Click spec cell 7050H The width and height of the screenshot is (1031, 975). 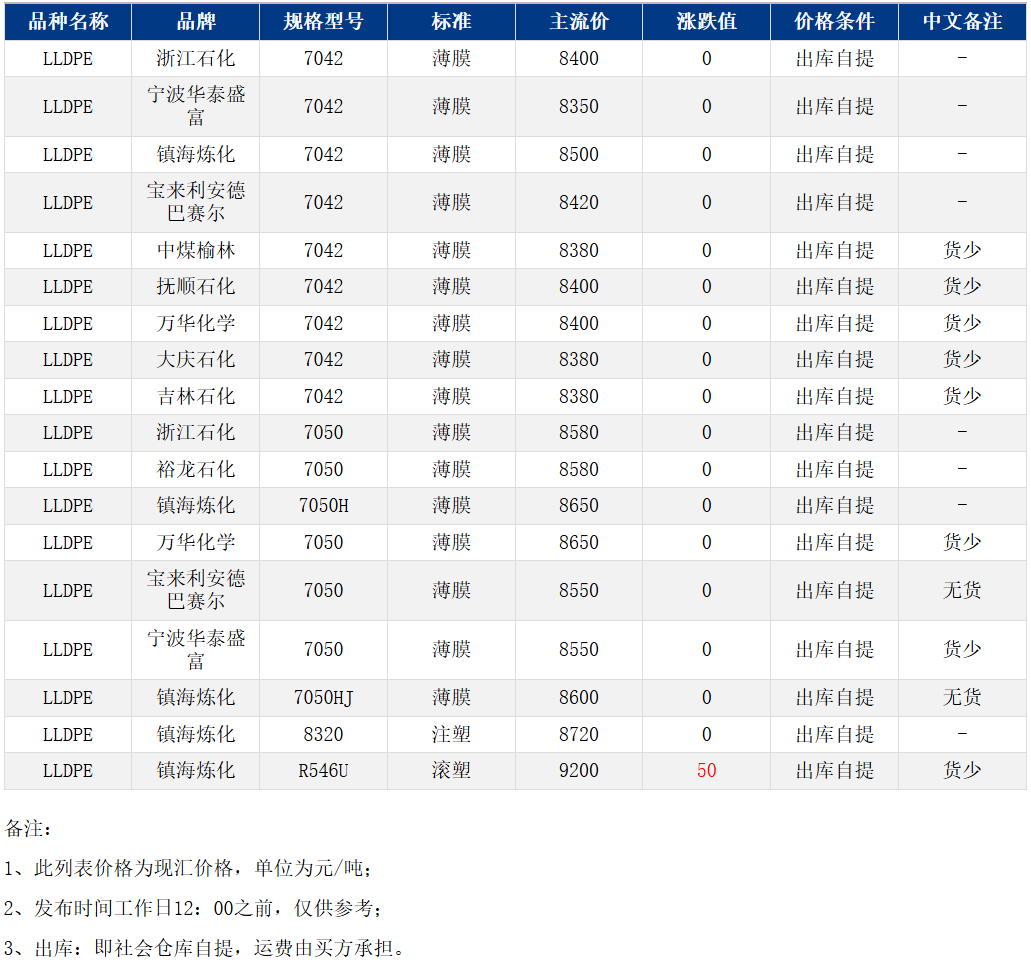coord(324,506)
